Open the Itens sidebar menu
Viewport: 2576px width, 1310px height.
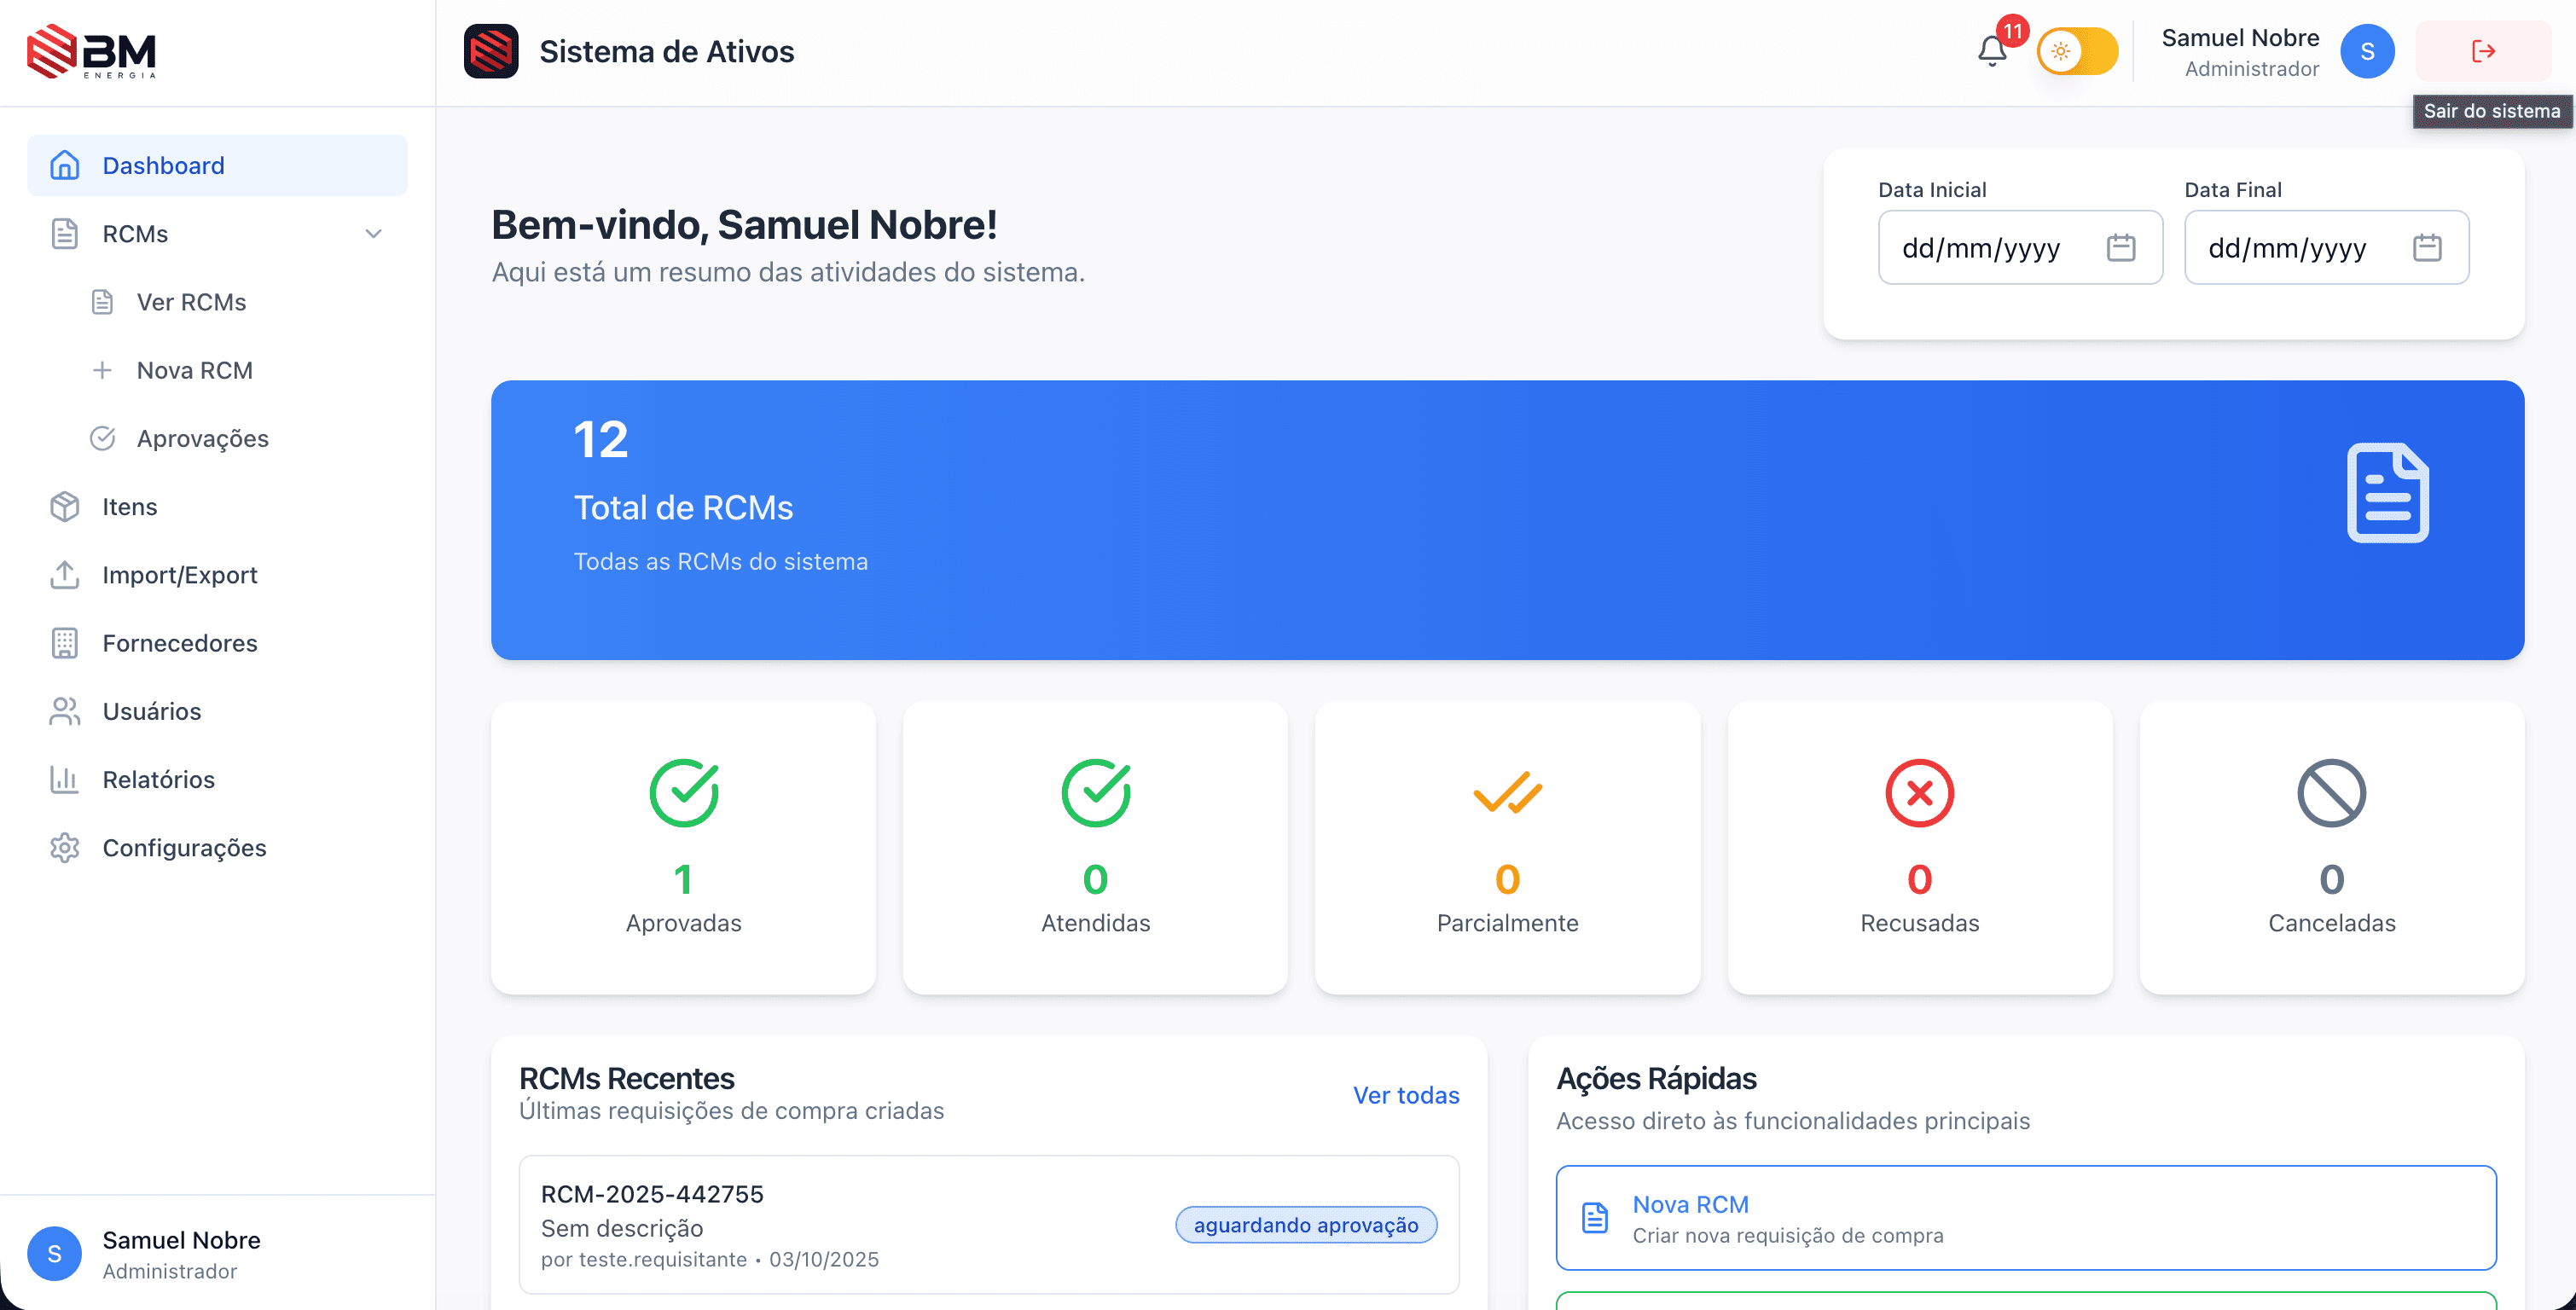[x=130, y=507]
